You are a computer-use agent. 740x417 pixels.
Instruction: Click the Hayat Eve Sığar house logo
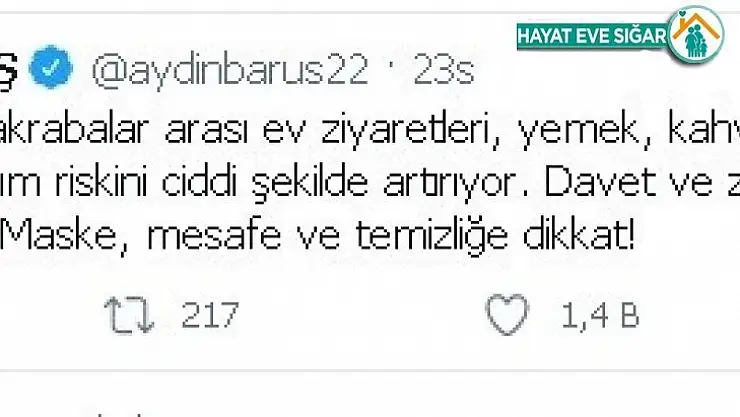pos(696,36)
